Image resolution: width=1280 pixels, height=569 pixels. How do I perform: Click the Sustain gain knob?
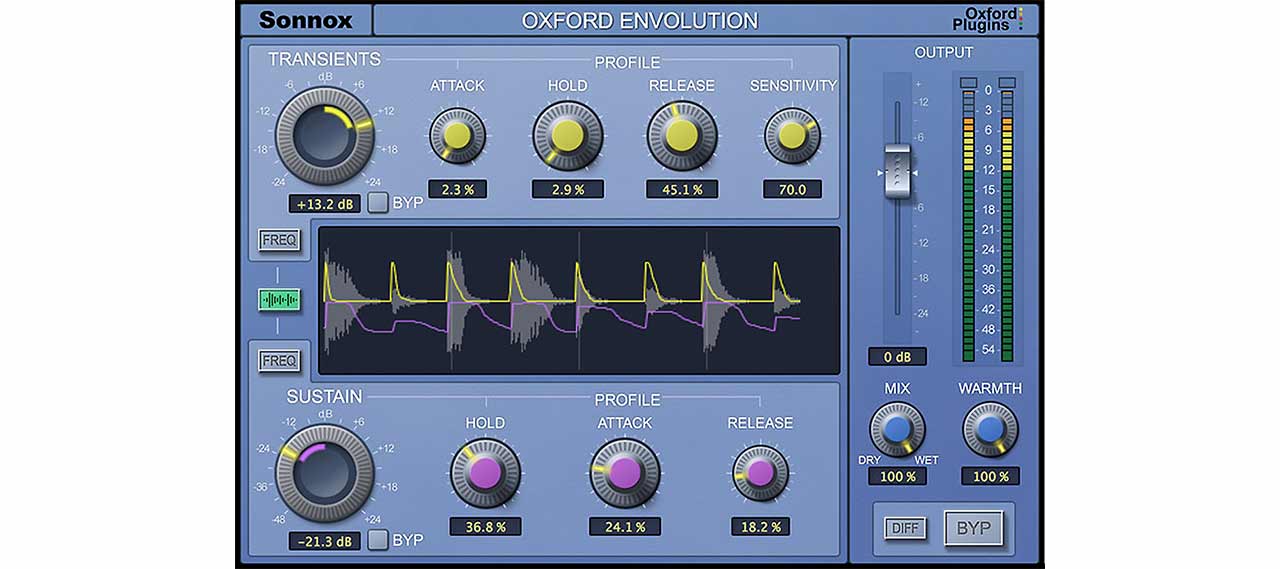(324, 472)
